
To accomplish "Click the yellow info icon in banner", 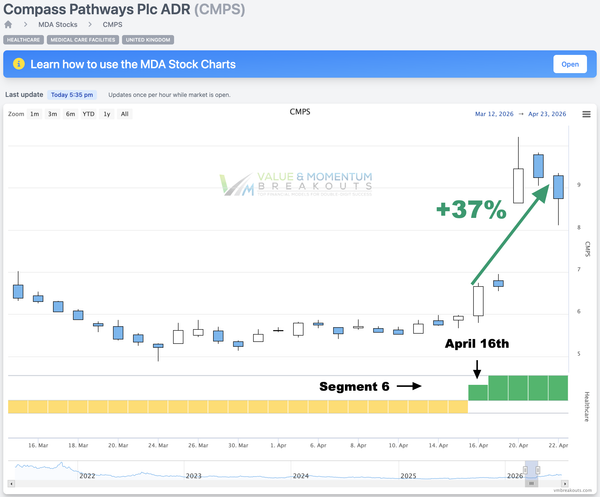I will click(19, 64).
